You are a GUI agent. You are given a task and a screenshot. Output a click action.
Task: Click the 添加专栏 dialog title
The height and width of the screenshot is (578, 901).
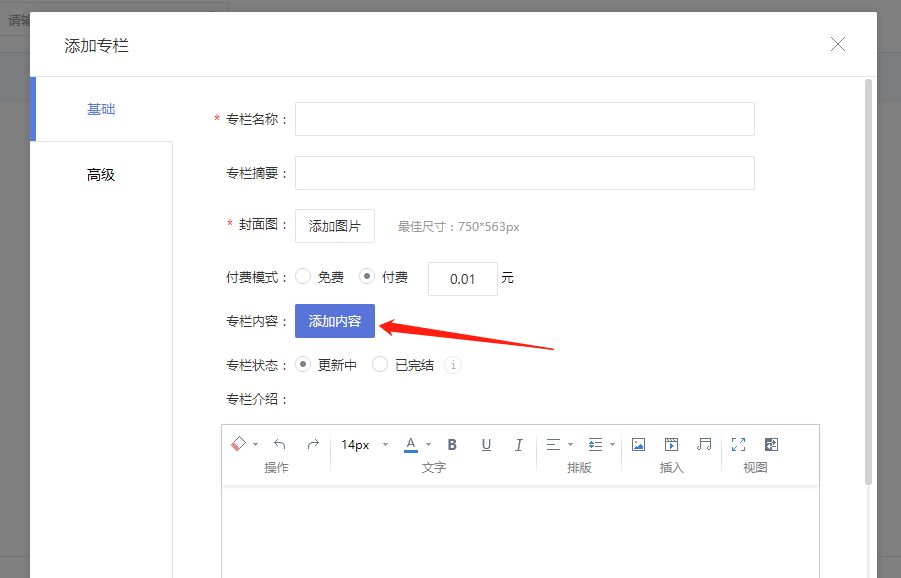pos(97,45)
